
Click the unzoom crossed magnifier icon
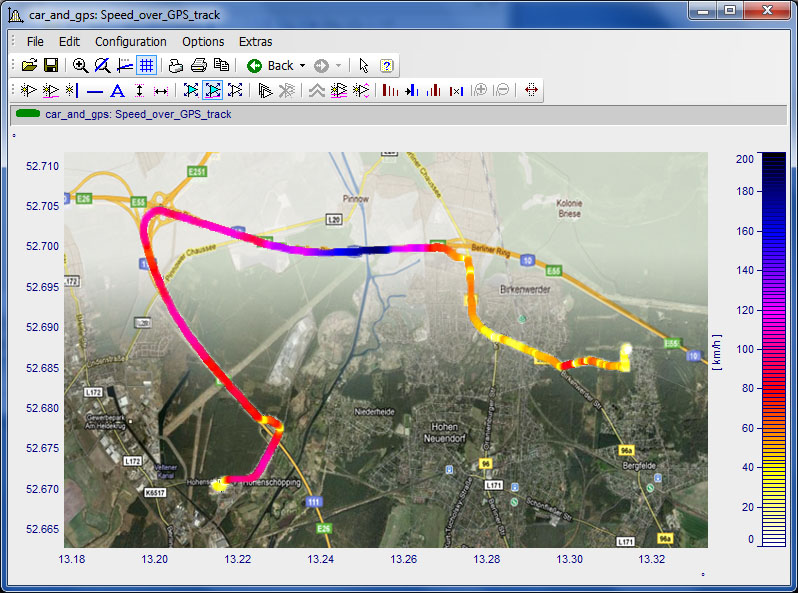tap(102, 65)
